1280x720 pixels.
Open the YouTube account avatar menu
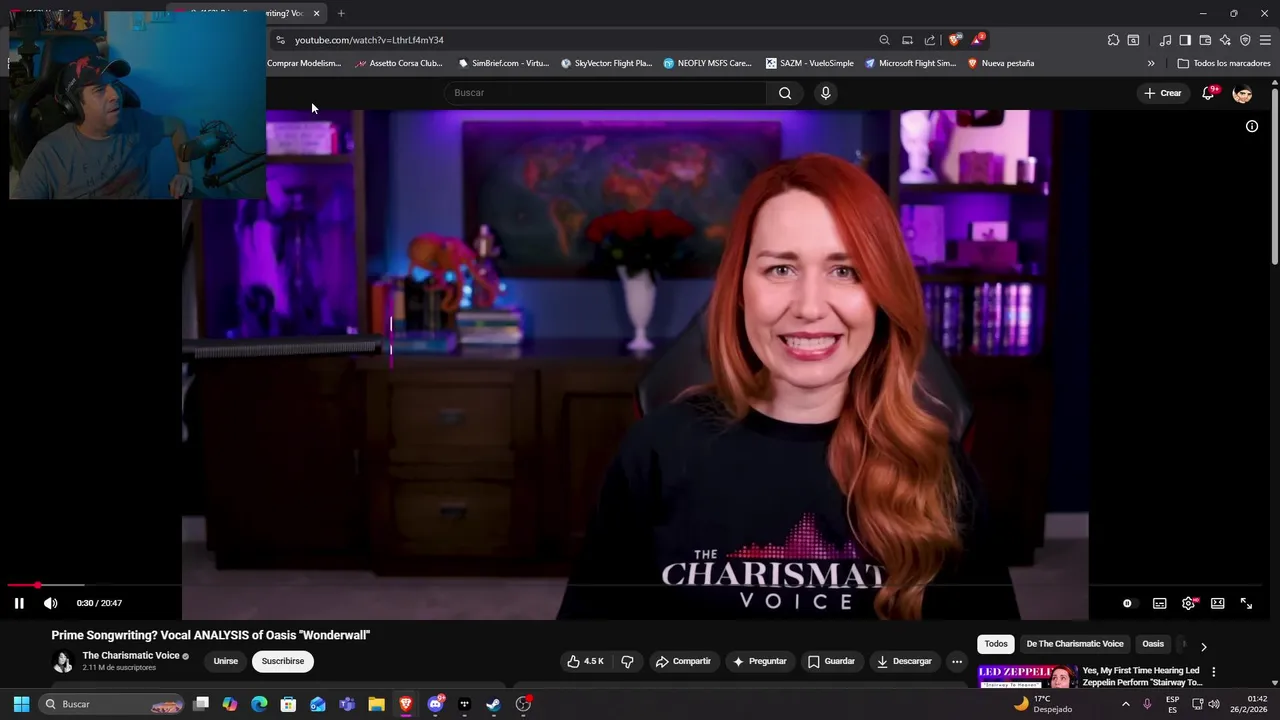click(1242, 94)
